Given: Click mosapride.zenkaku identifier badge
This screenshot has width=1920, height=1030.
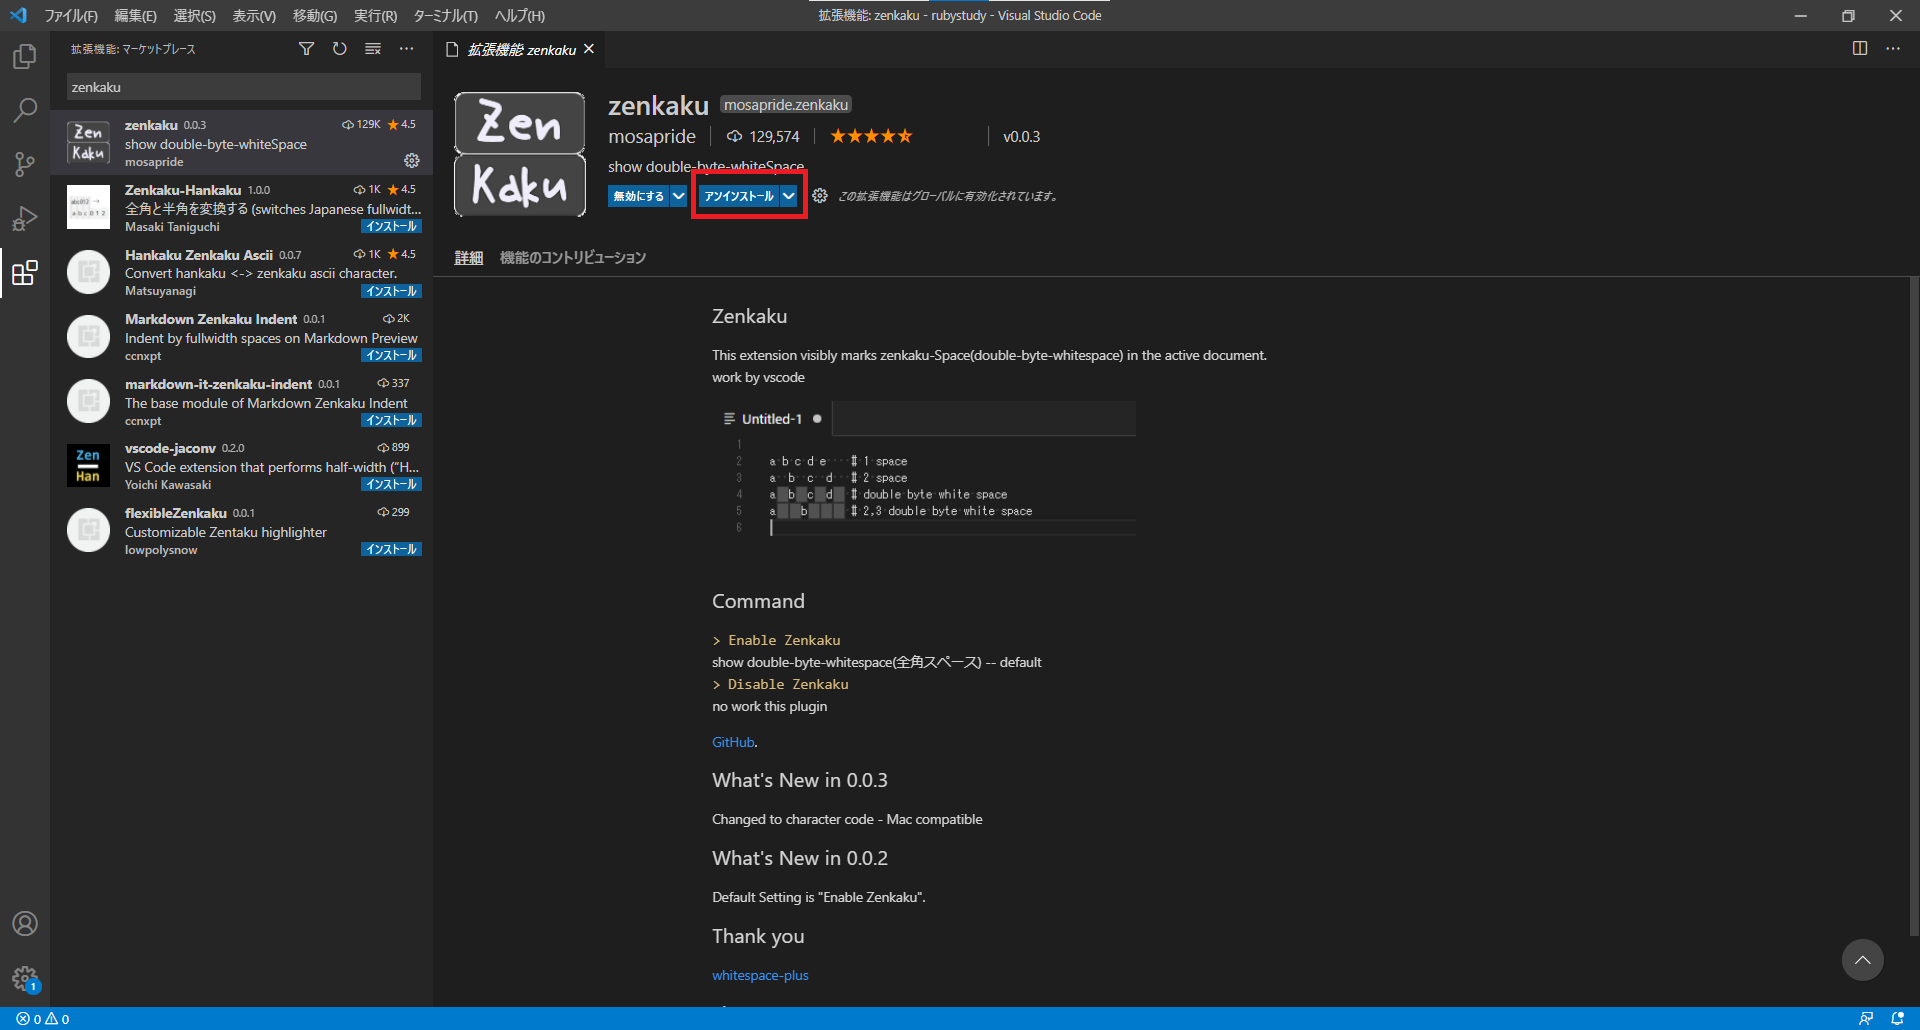Looking at the screenshot, I should point(786,105).
